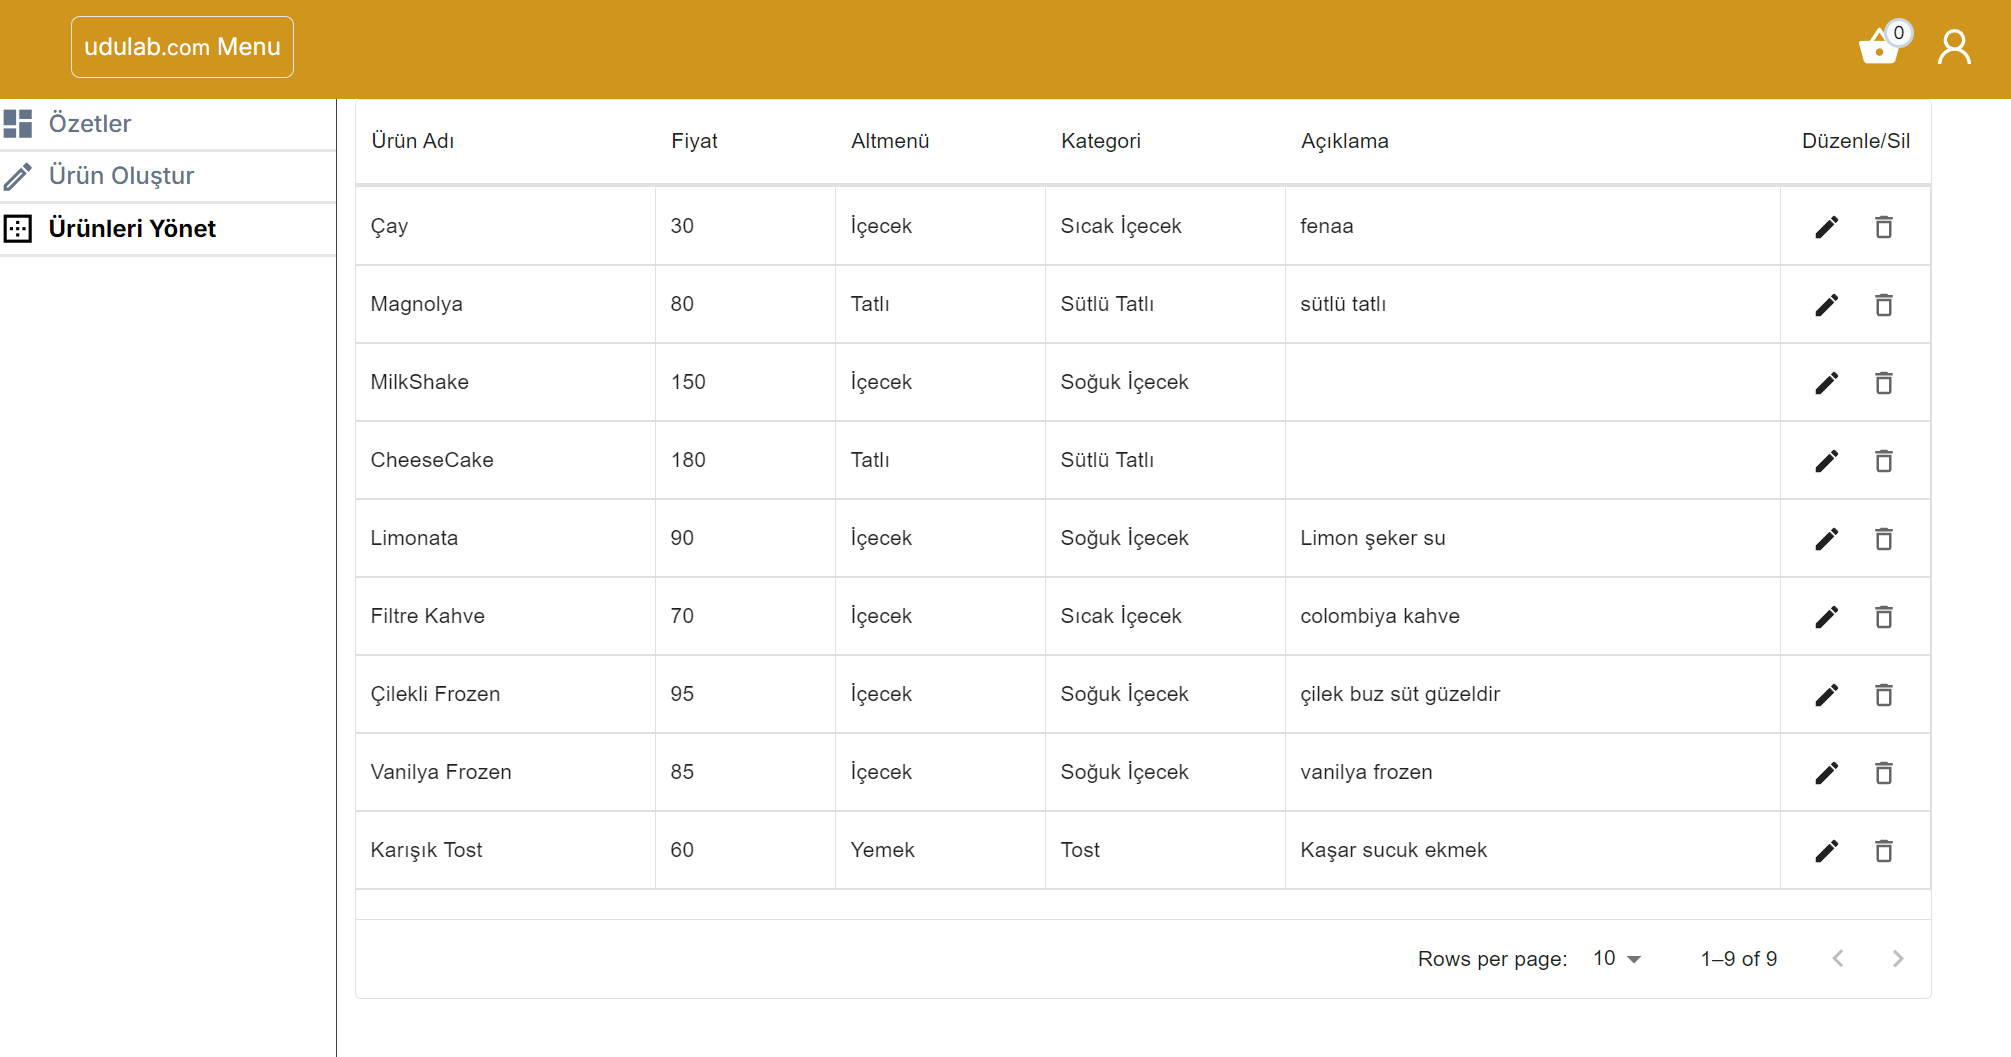Edit the Çay product row
This screenshot has width=2011, height=1057.
coord(1826,227)
